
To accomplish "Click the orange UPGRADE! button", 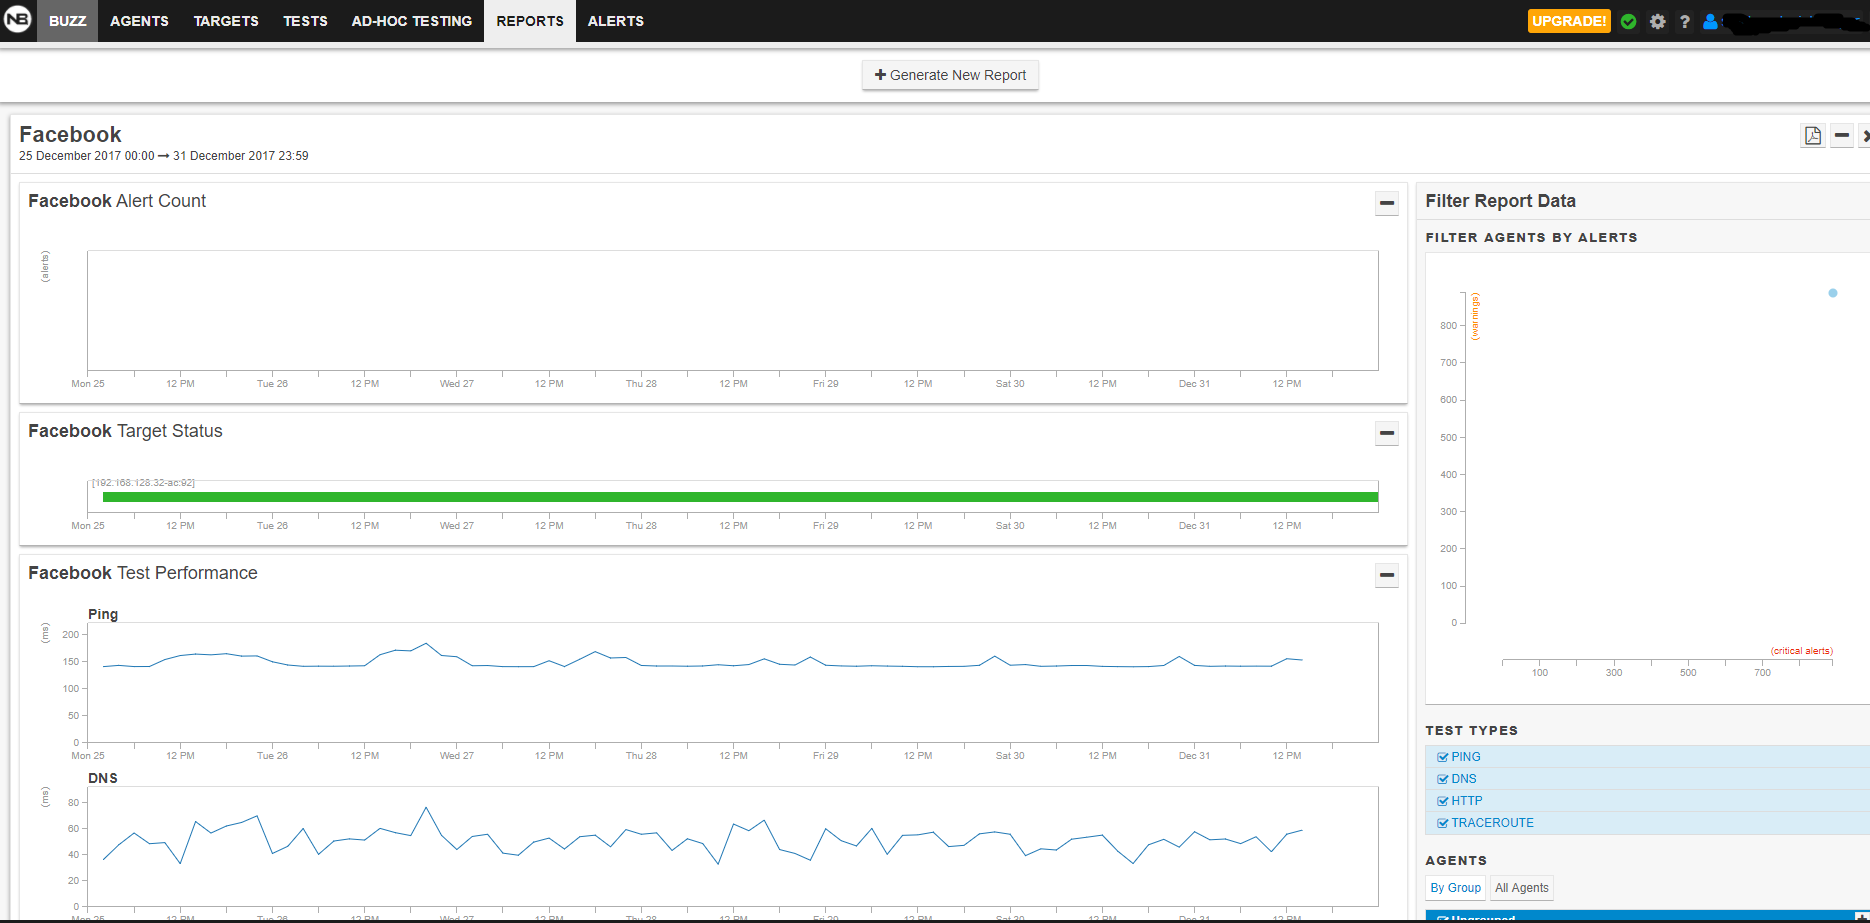I will point(1568,21).
